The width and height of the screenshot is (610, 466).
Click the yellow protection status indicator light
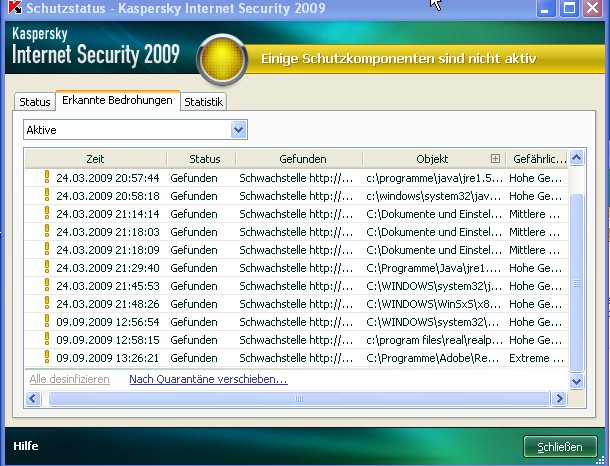pyautogui.click(x=222, y=60)
